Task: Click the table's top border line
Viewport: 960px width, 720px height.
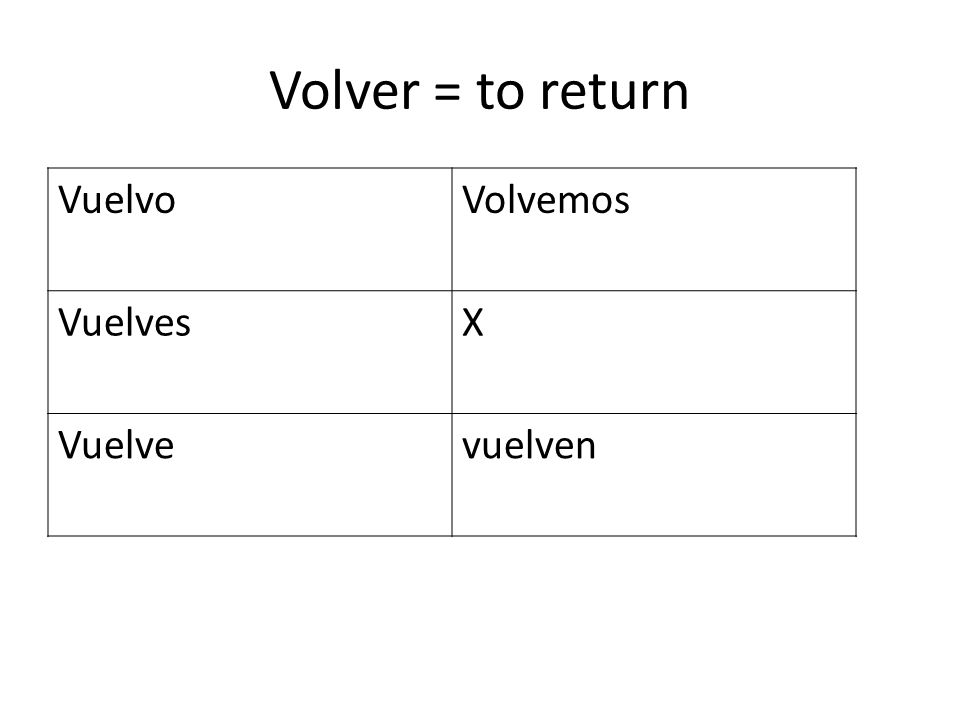Action: (452, 168)
